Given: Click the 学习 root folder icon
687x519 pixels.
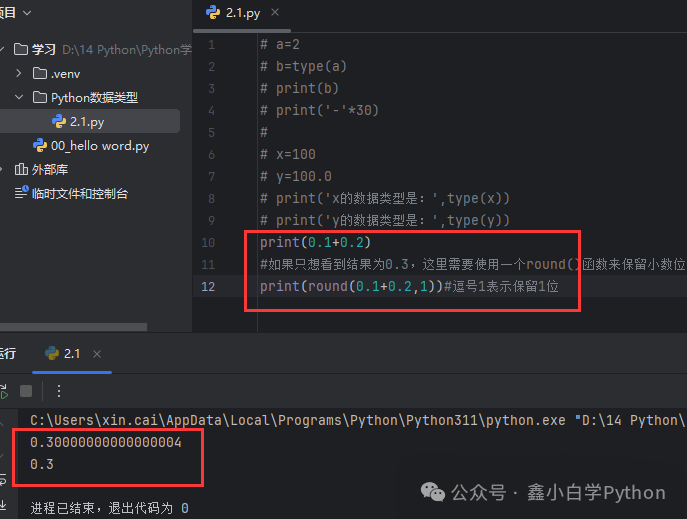Looking at the screenshot, I should coord(21,49).
